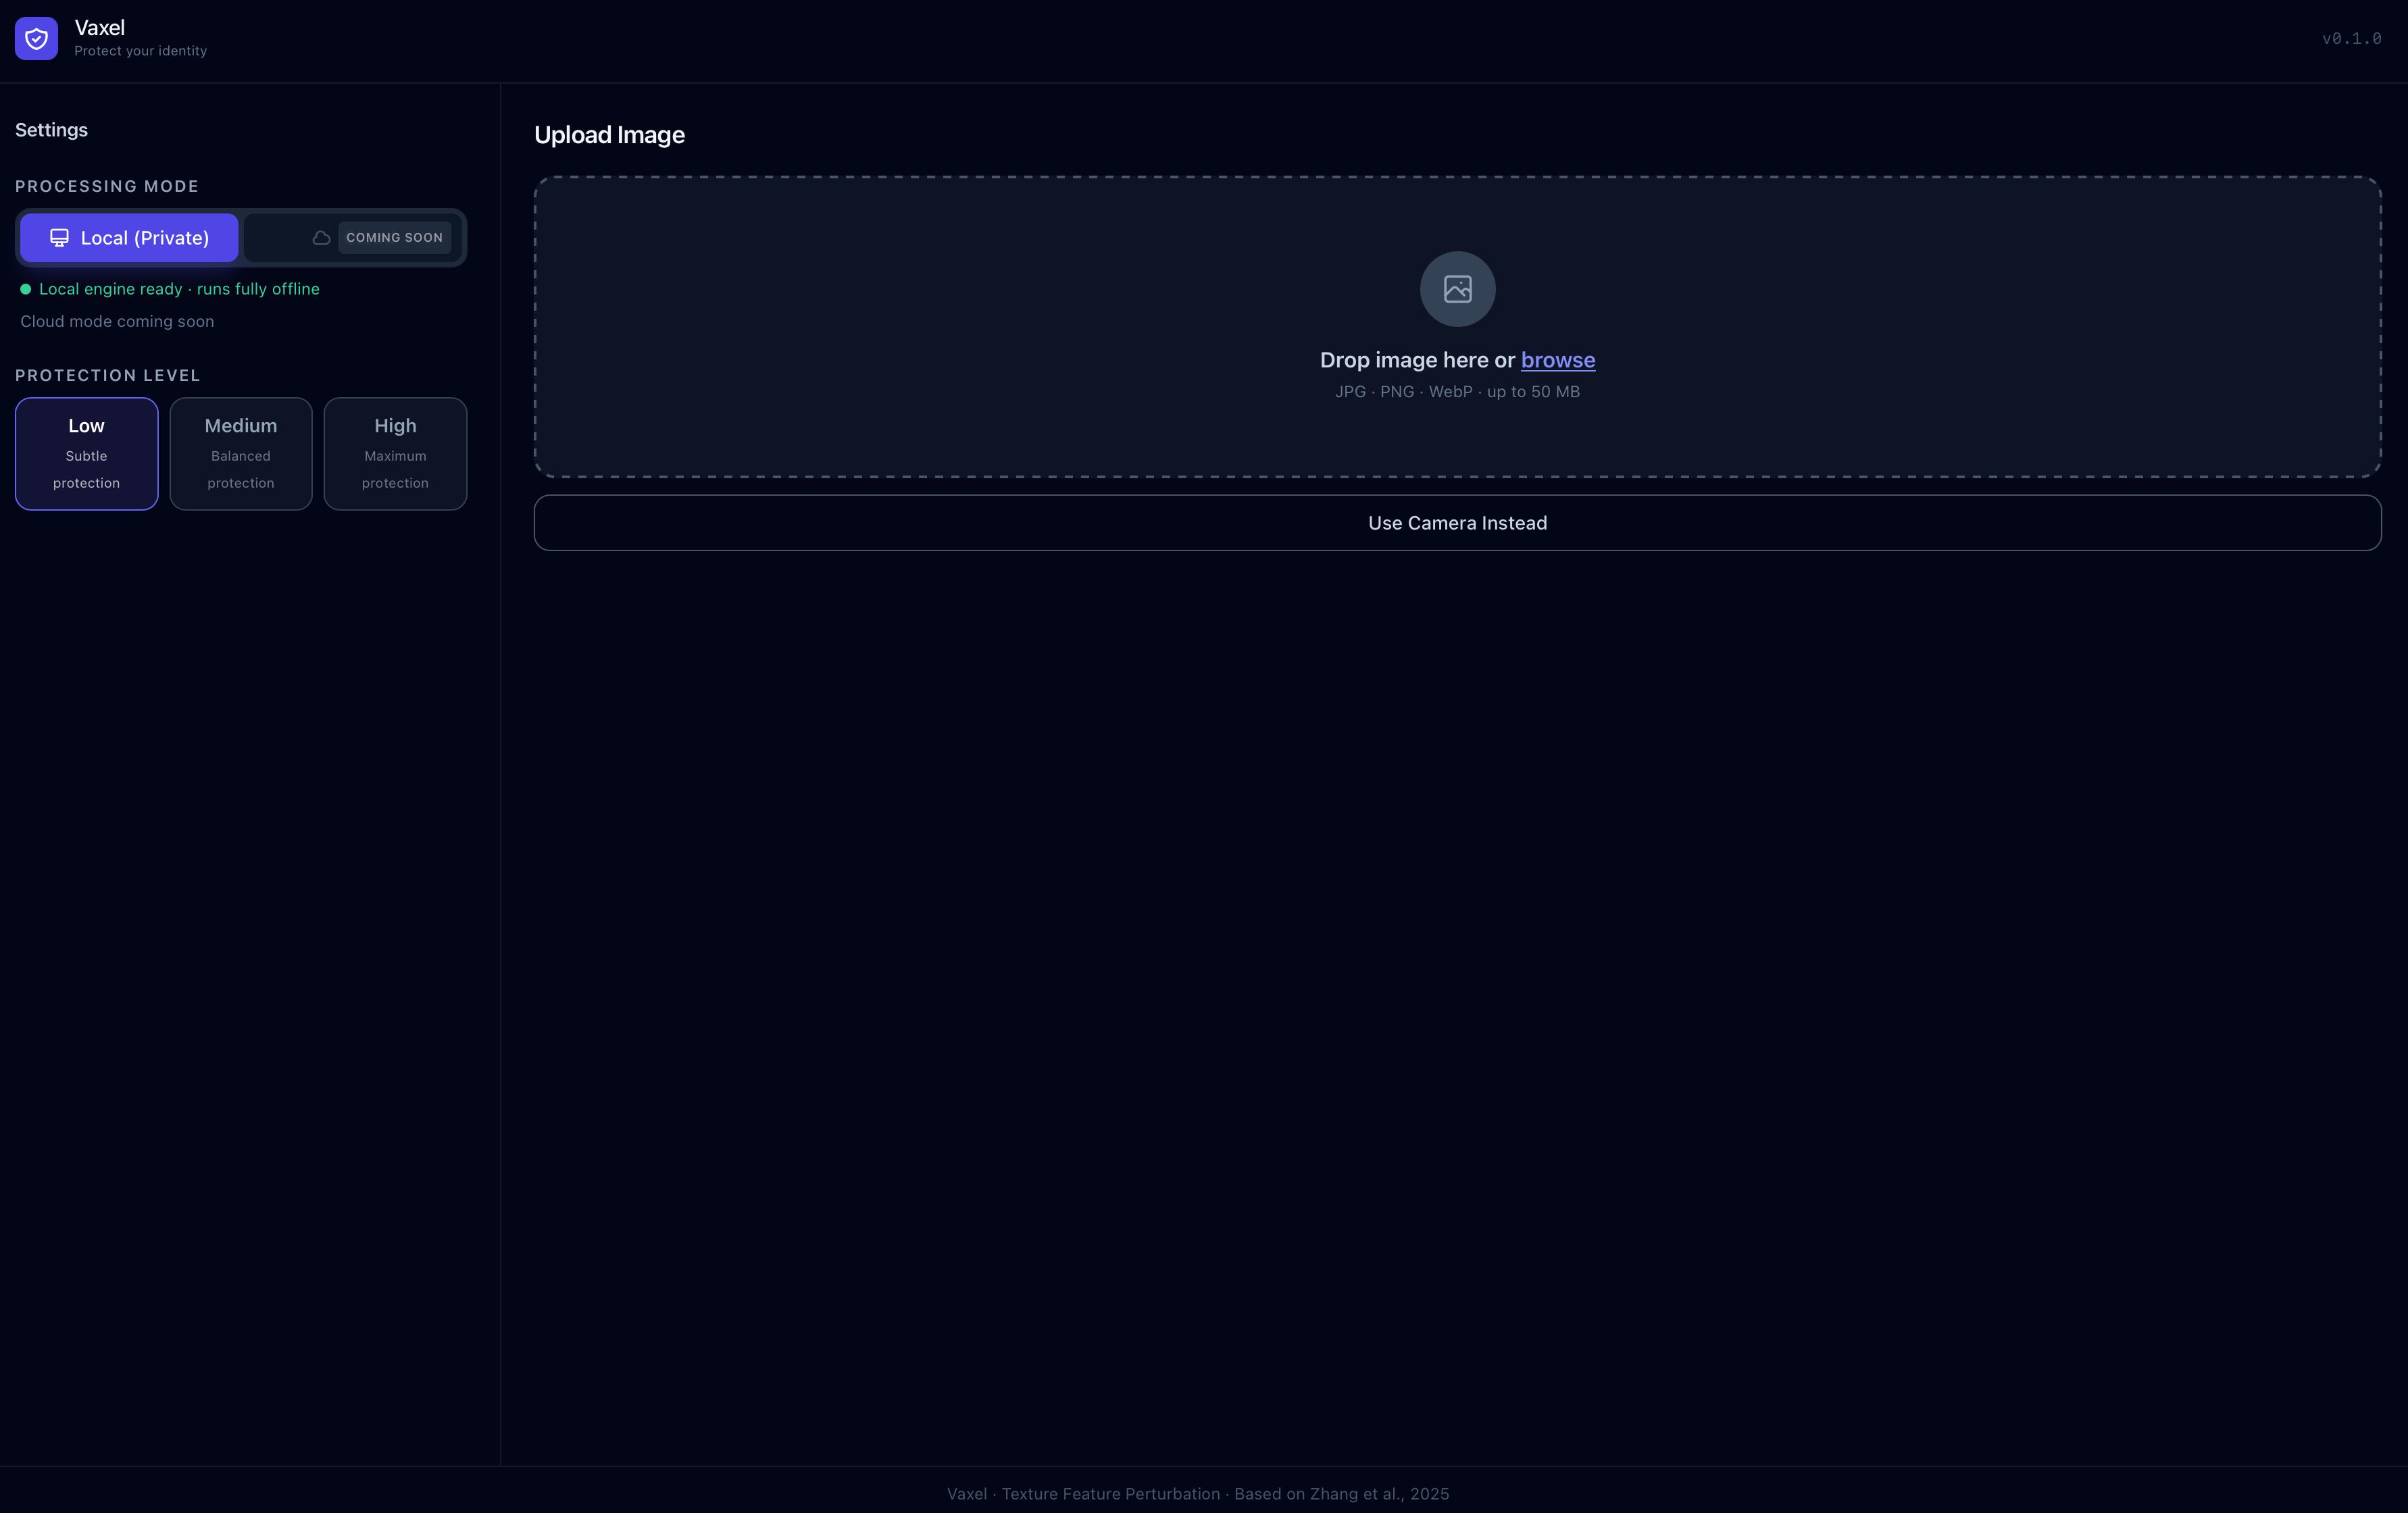
Task: Open file picker via browse link
Action: 1557,360
